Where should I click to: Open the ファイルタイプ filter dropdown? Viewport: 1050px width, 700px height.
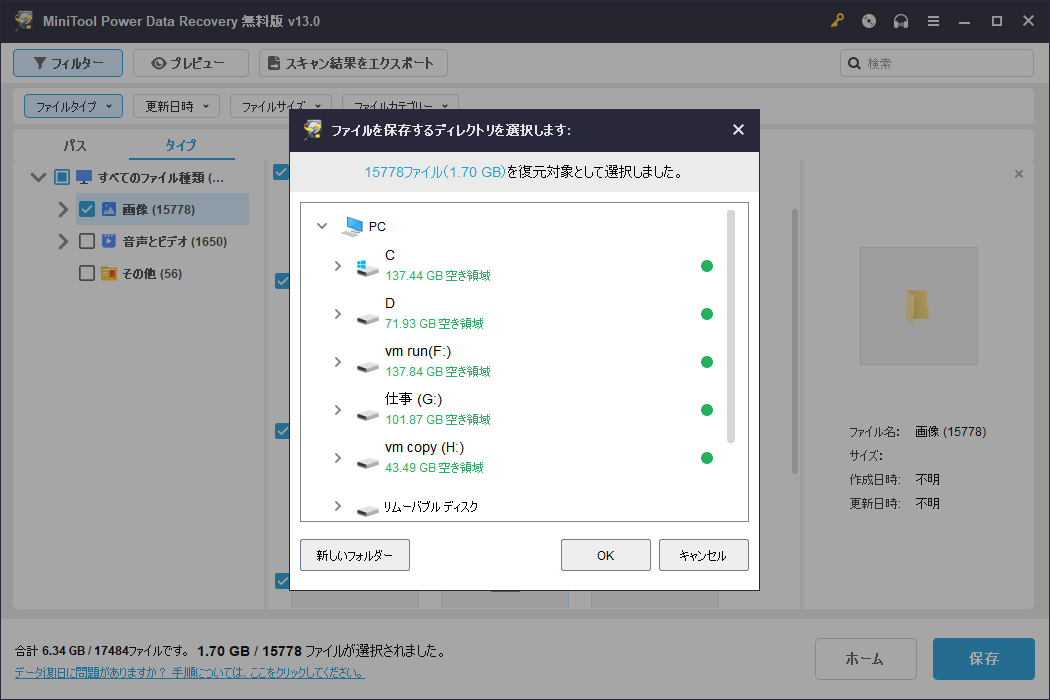pos(73,106)
